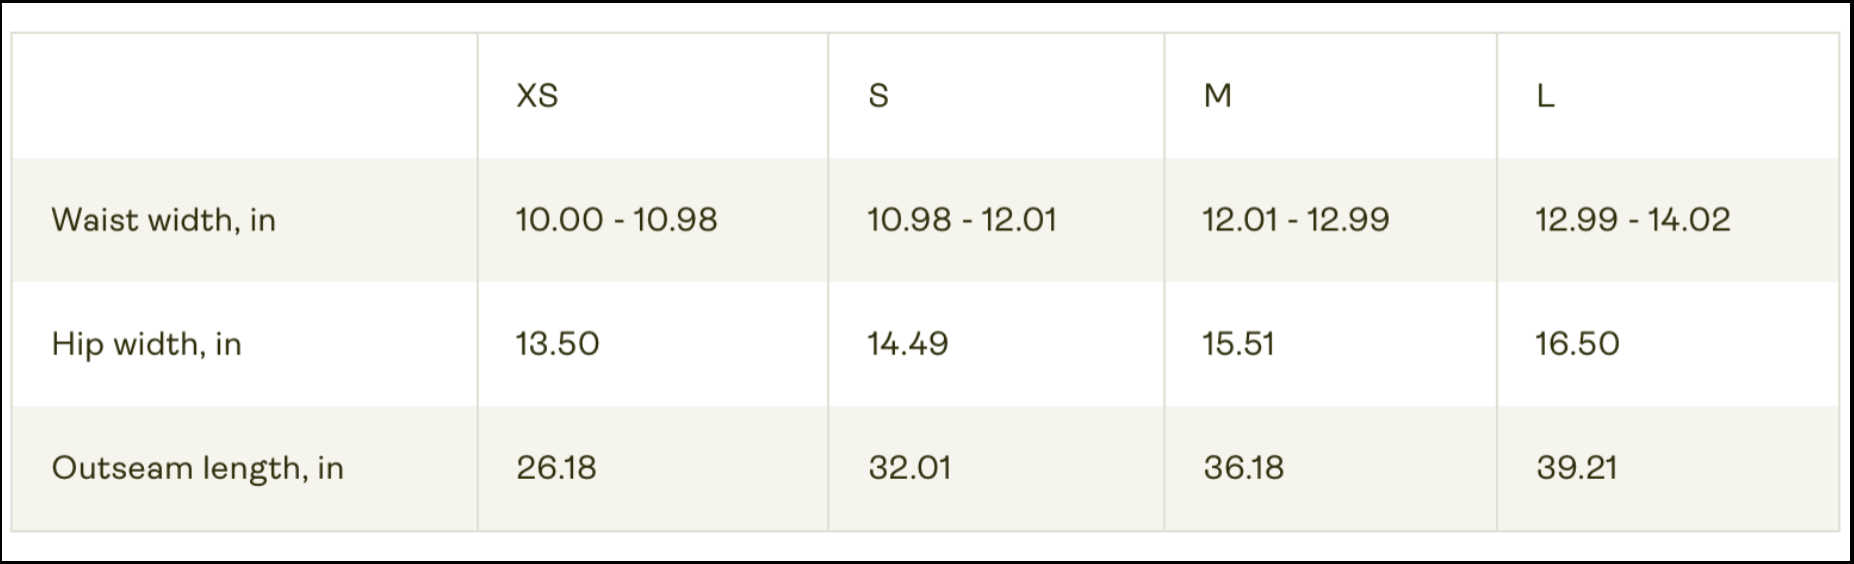
Task: Select the 'Hip width, in' row label
Action: [146, 344]
